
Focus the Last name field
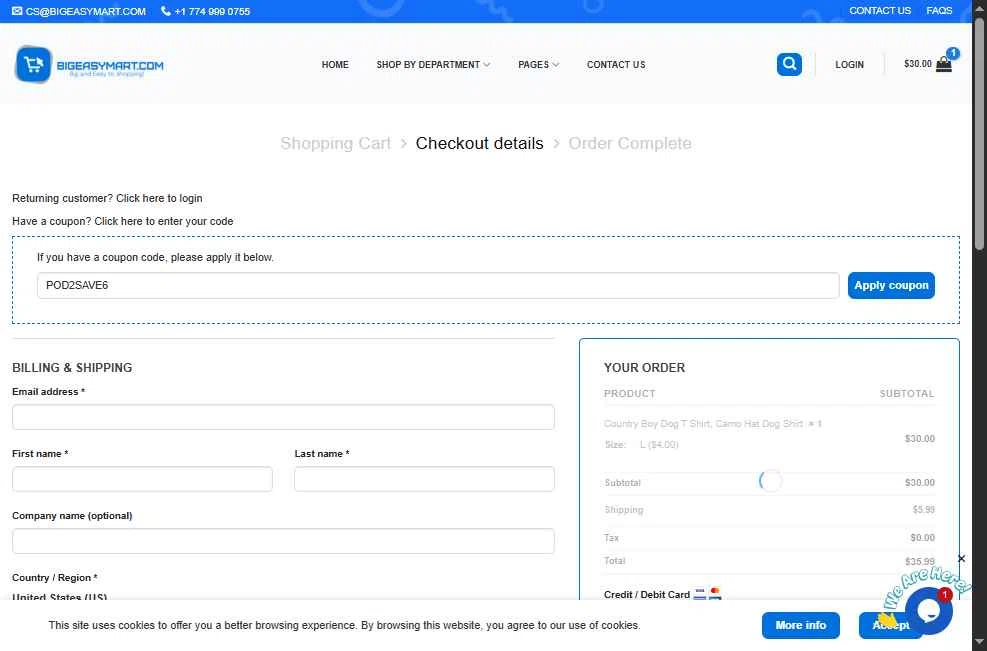[424, 479]
